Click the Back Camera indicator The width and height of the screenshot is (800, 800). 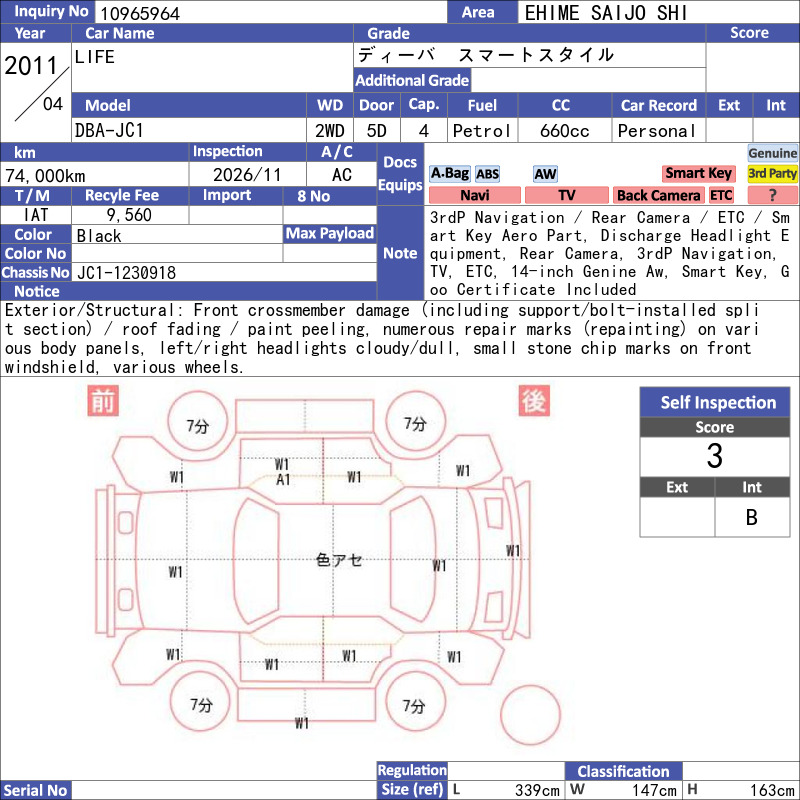[659, 195]
